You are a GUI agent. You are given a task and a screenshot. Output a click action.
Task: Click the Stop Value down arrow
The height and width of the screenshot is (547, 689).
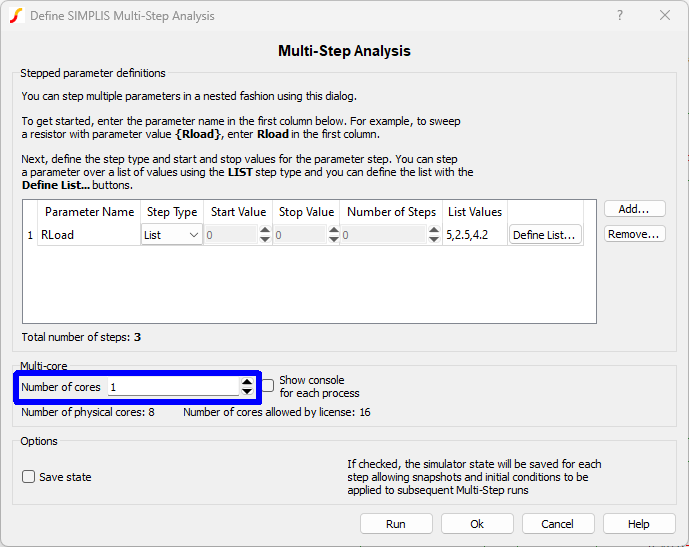(333, 240)
